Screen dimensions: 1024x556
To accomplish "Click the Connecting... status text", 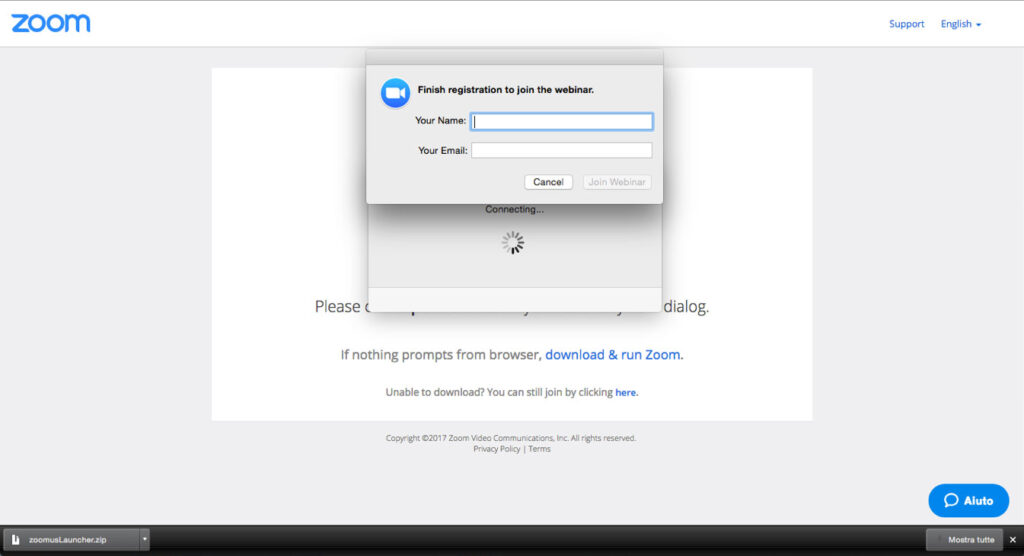I will pyautogui.click(x=514, y=210).
